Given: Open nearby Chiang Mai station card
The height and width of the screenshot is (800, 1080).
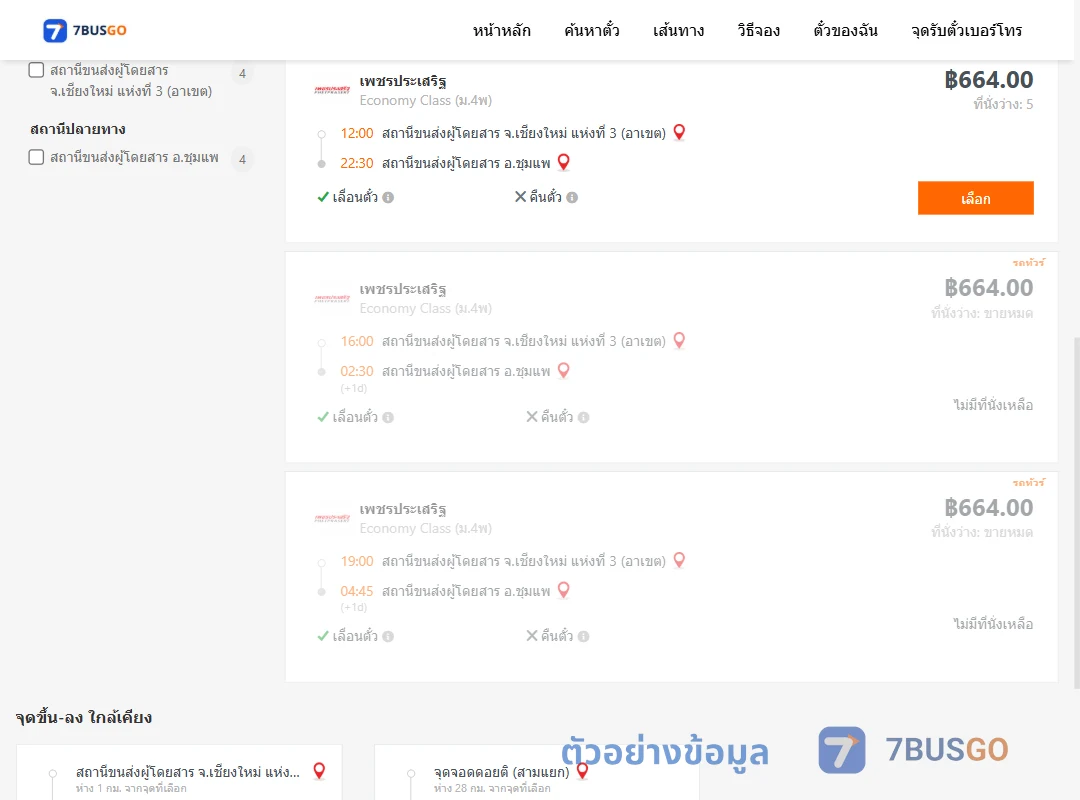Looking at the screenshot, I should 179,772.
